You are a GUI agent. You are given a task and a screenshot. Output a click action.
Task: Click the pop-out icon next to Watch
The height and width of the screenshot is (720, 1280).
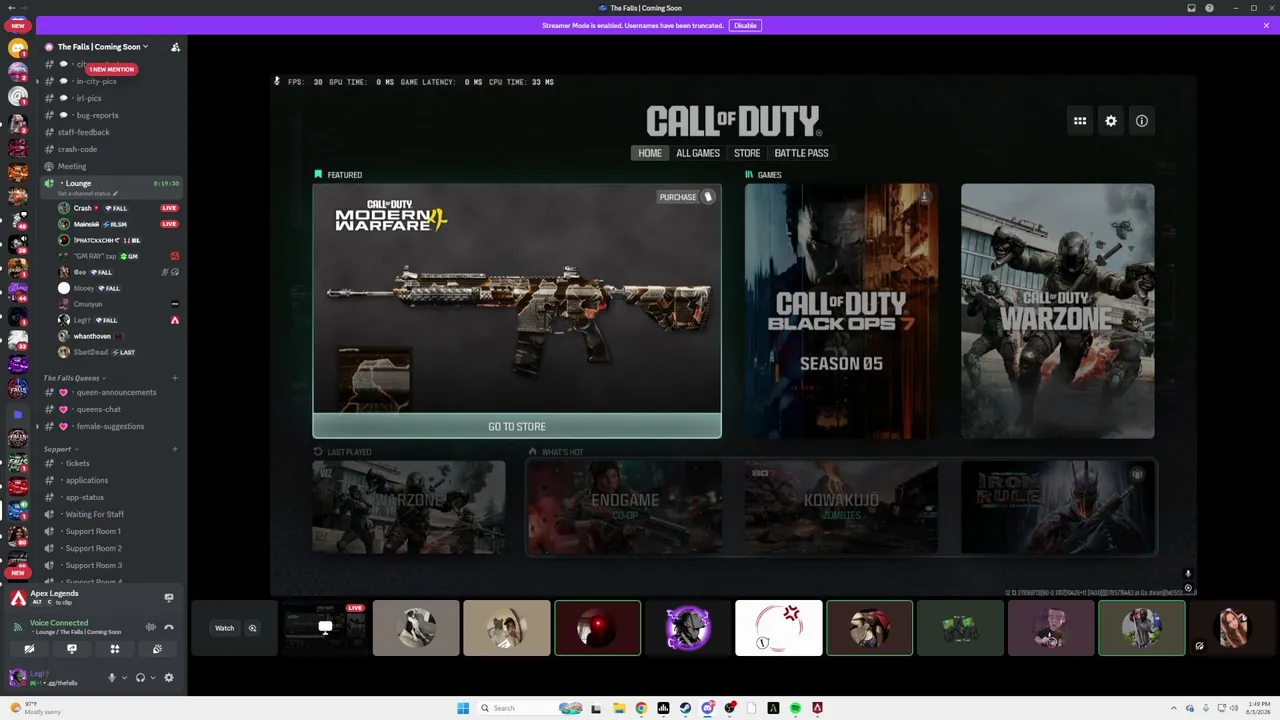click(x=252, y=628)
